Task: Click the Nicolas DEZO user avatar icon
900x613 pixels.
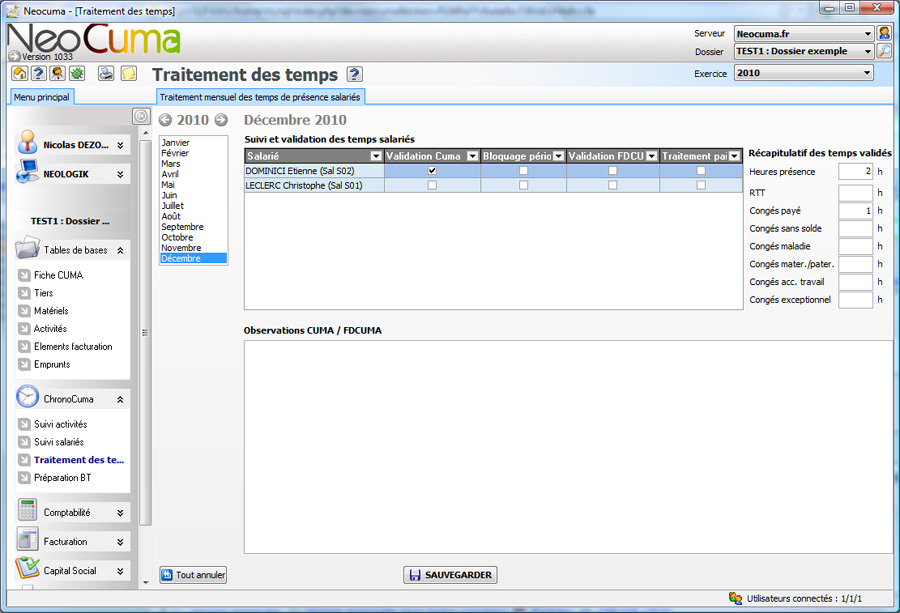Action: [27, 142]
